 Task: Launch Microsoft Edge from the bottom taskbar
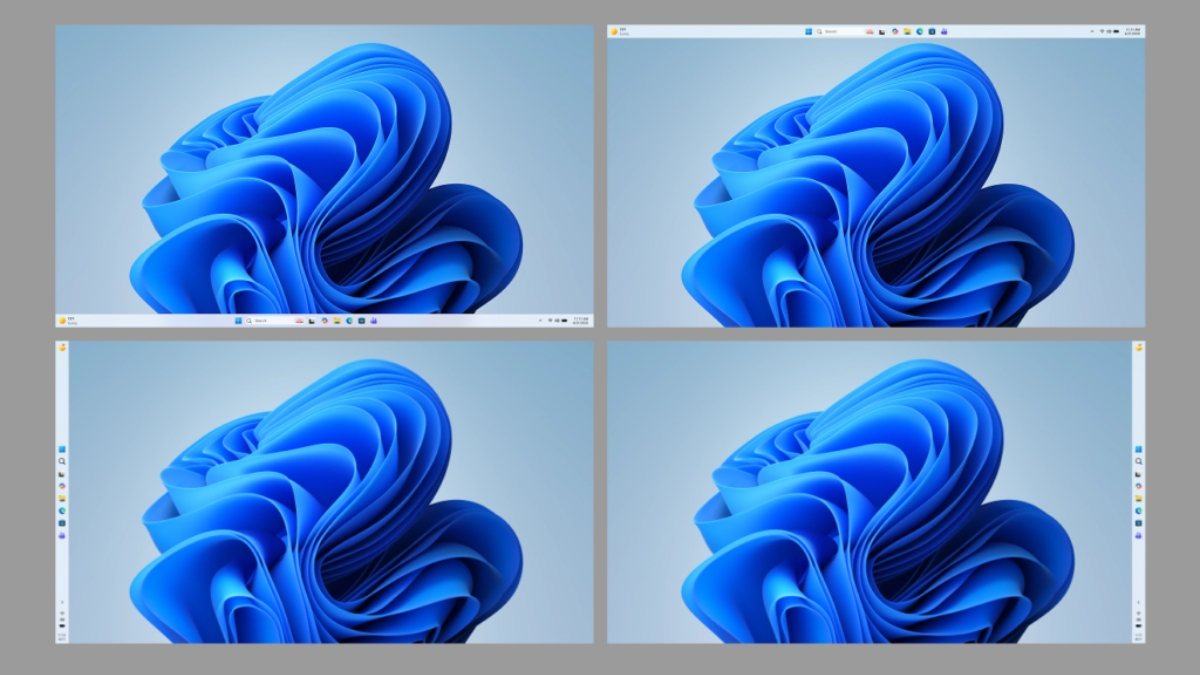click(x=349, y=321)
